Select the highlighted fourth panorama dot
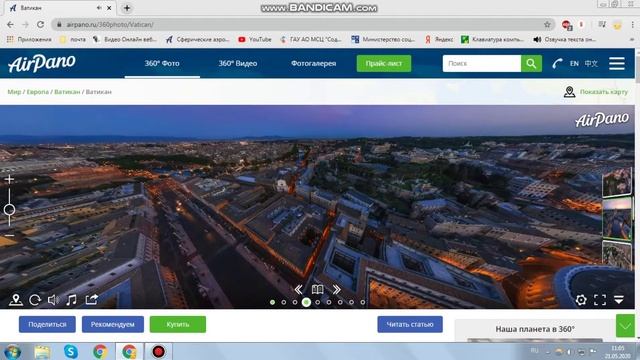This screenshot has height=360, width=640. (306, 302)
